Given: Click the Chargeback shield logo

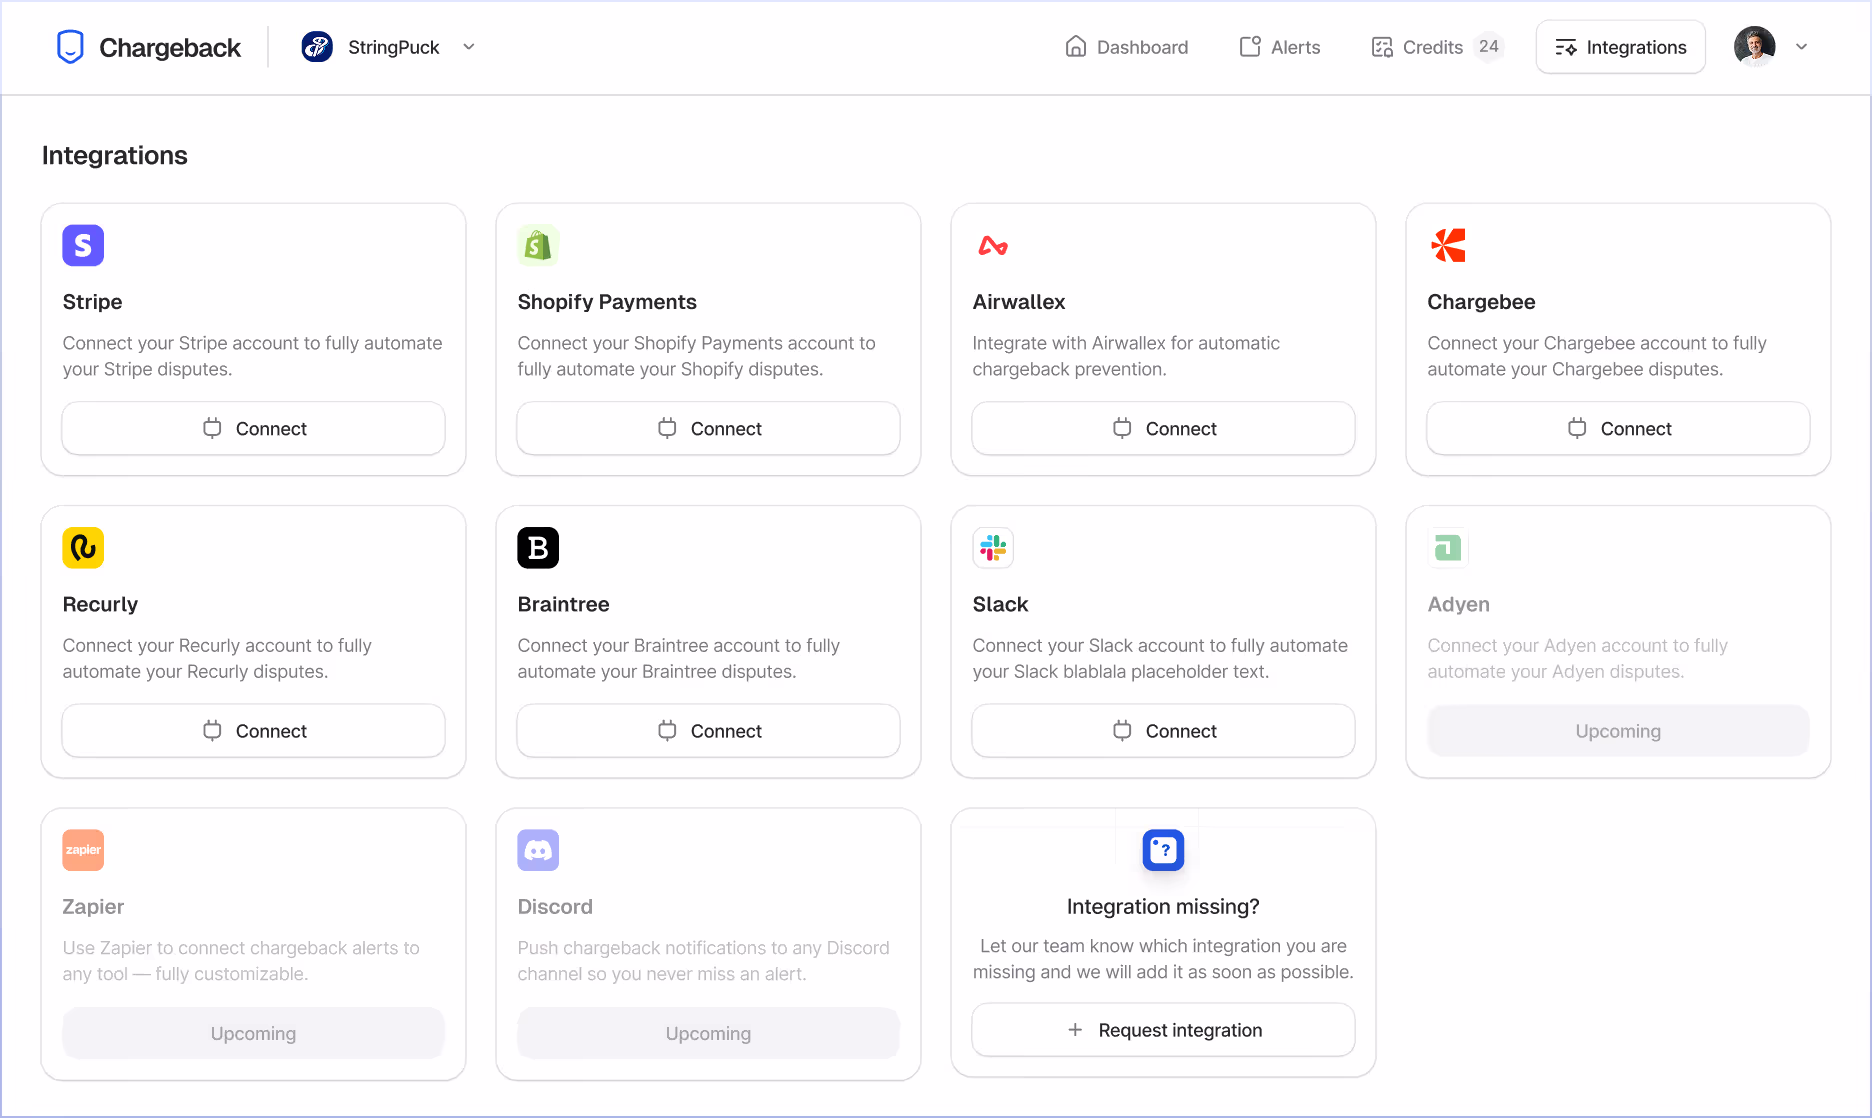Looking at the screenshot, I should coord(70,47).
